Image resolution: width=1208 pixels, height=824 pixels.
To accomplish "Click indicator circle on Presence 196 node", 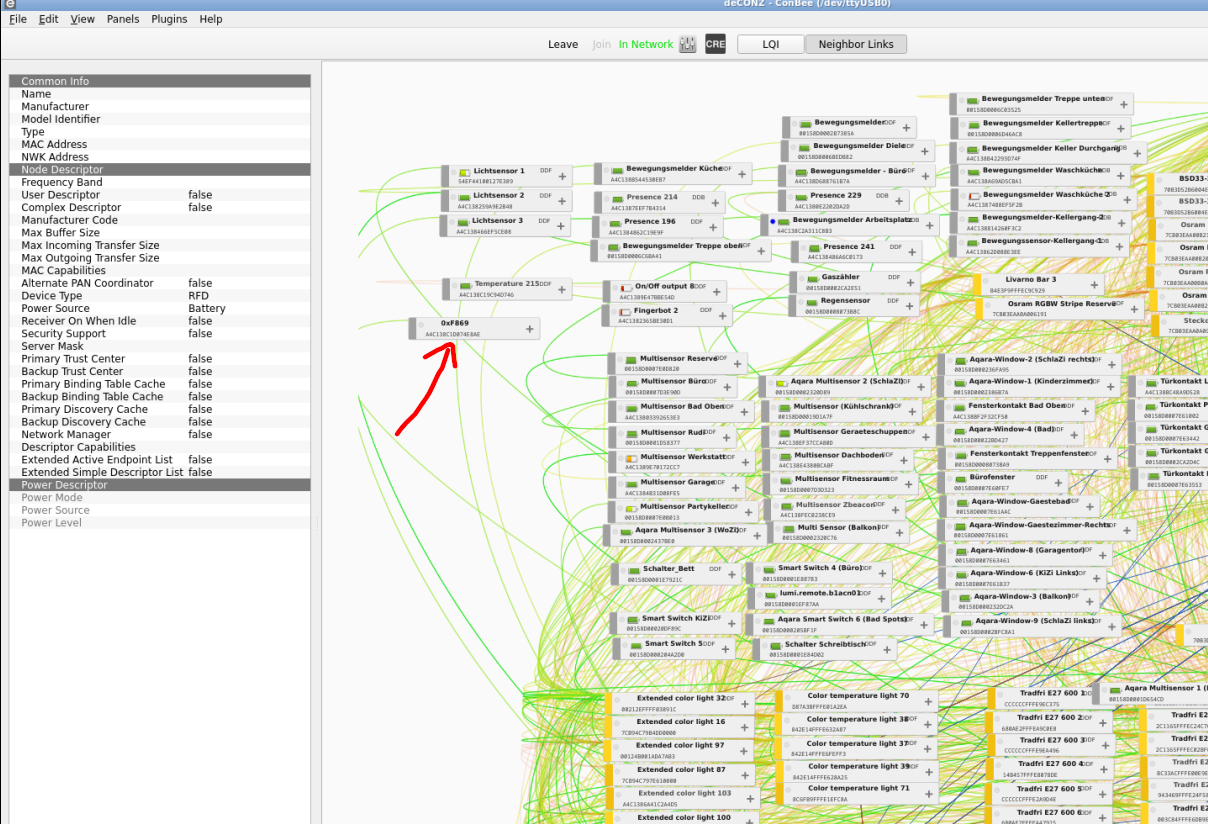I will coord(604,222).
